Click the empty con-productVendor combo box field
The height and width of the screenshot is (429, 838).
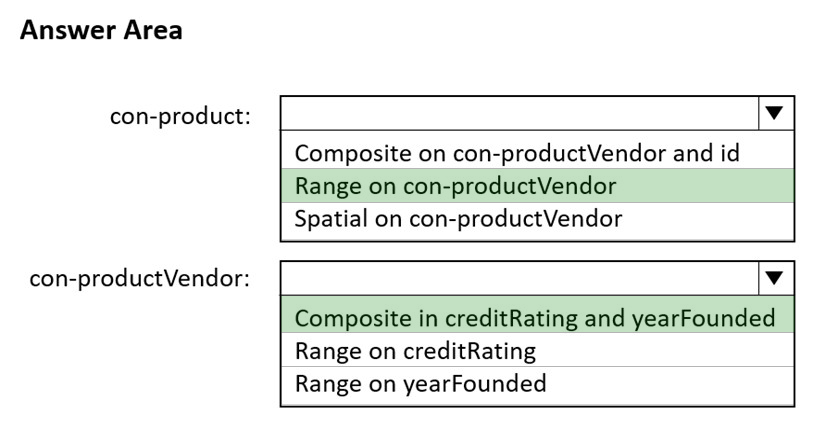coord(519,278)
